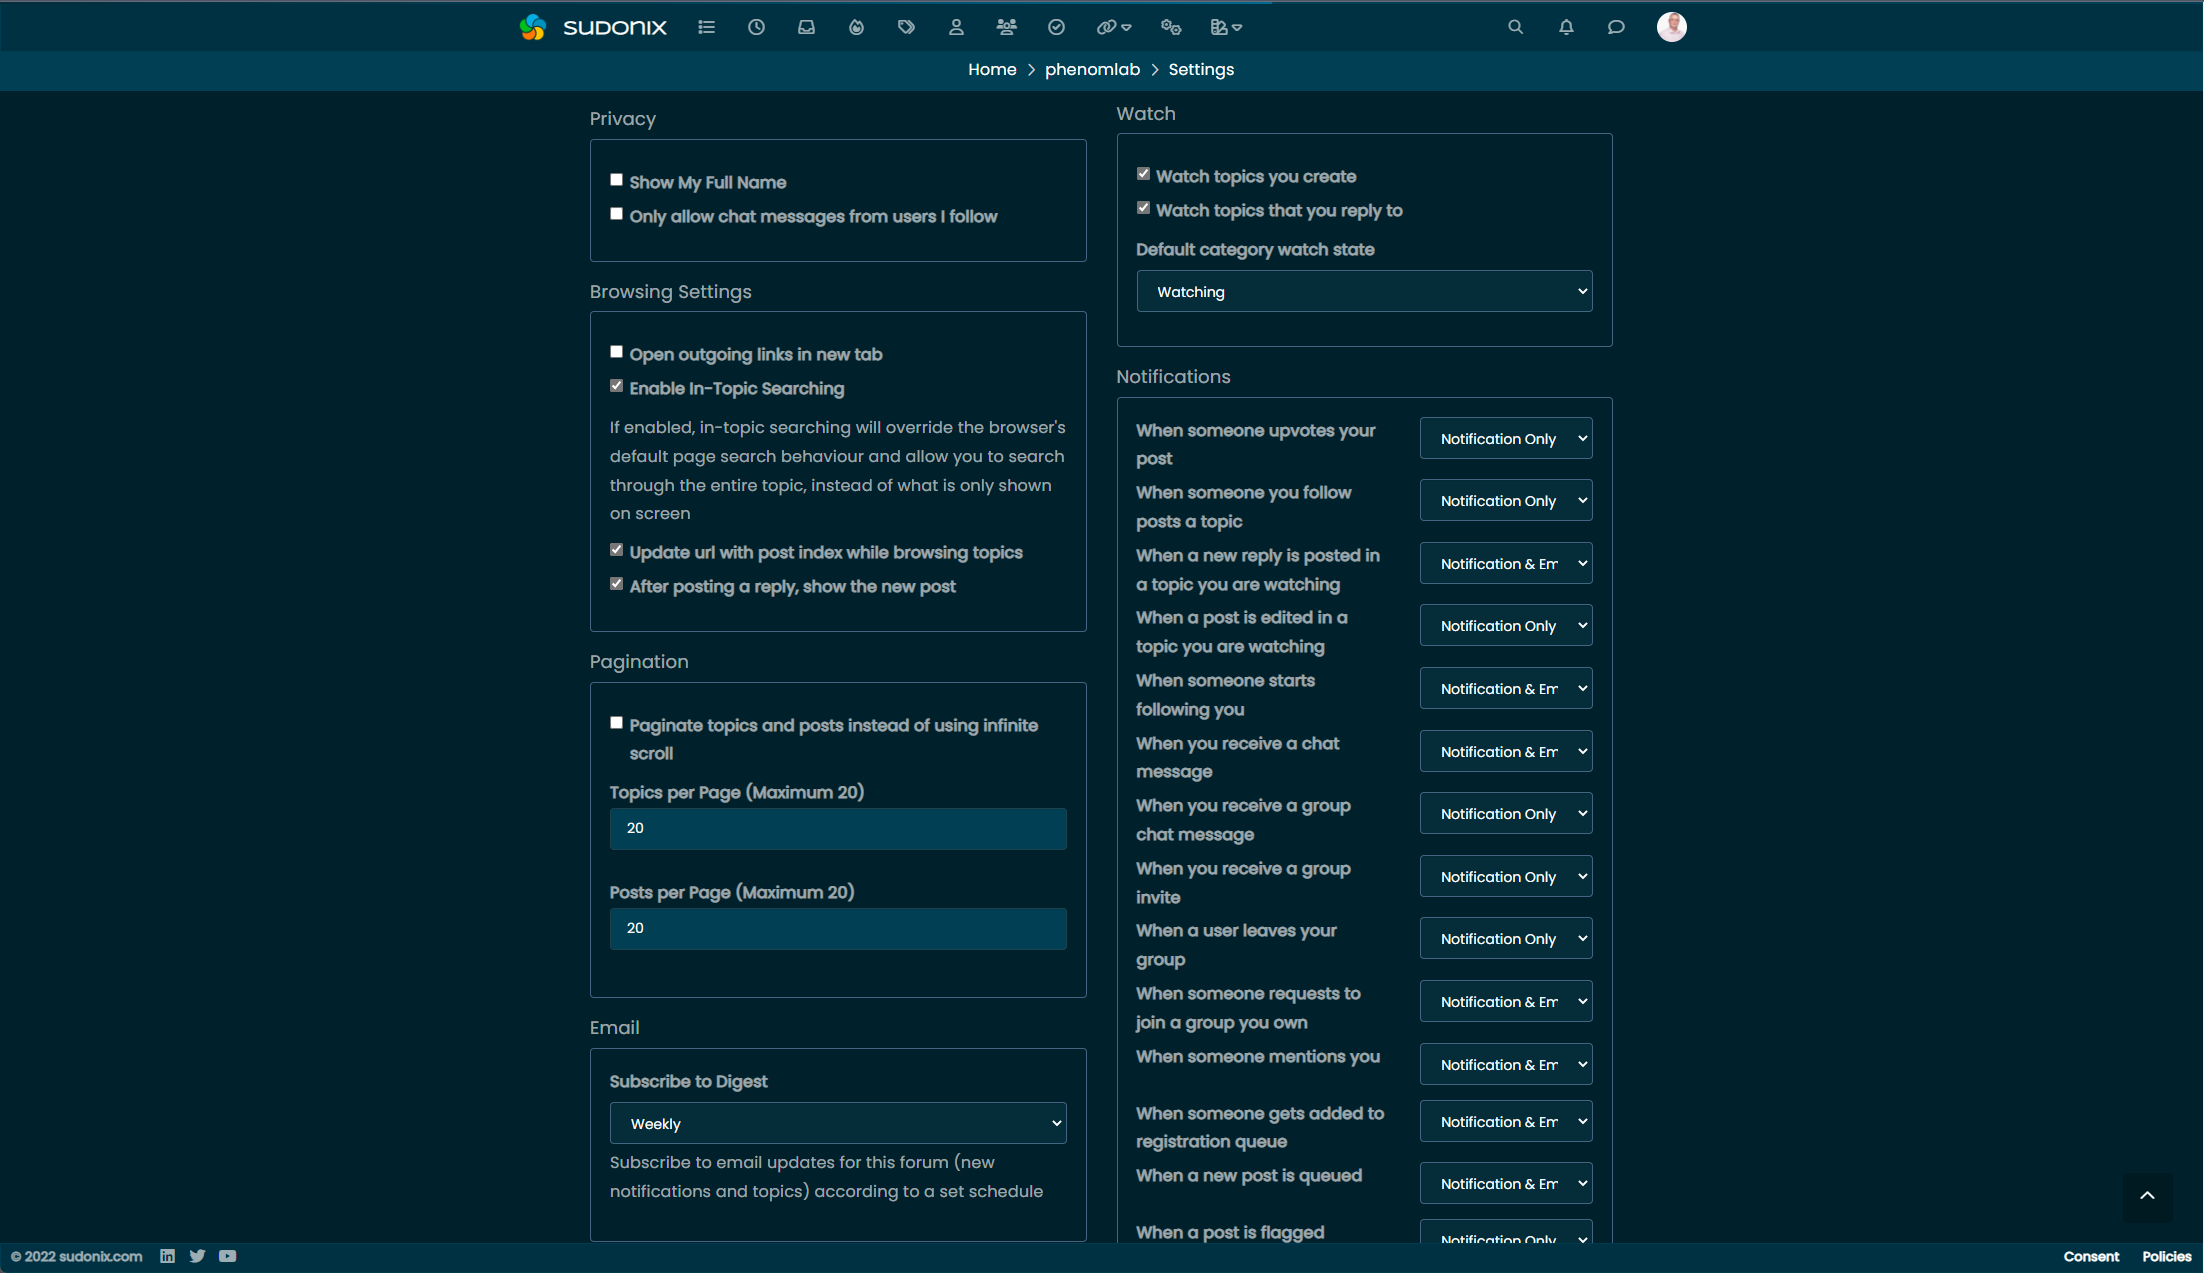Open the links dropdown menu in navbar
The height and width of the screenshot is (1273, 2204).
point(1113,27)
